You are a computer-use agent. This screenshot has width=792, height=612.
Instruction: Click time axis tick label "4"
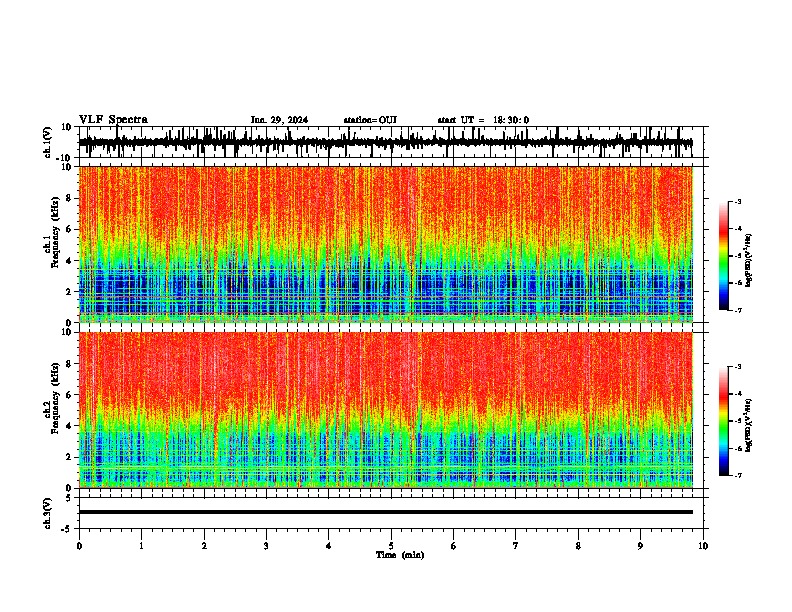point(329,546)
